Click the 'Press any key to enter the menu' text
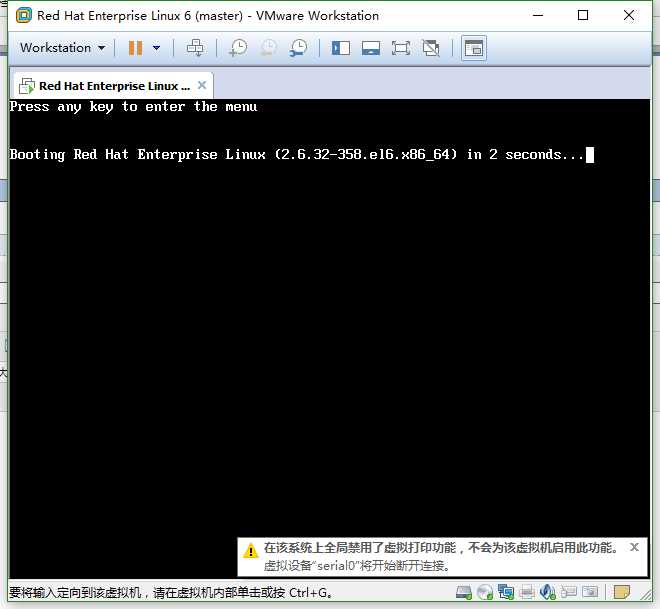Screen dimensions: 660x609 tap(133, 106)
